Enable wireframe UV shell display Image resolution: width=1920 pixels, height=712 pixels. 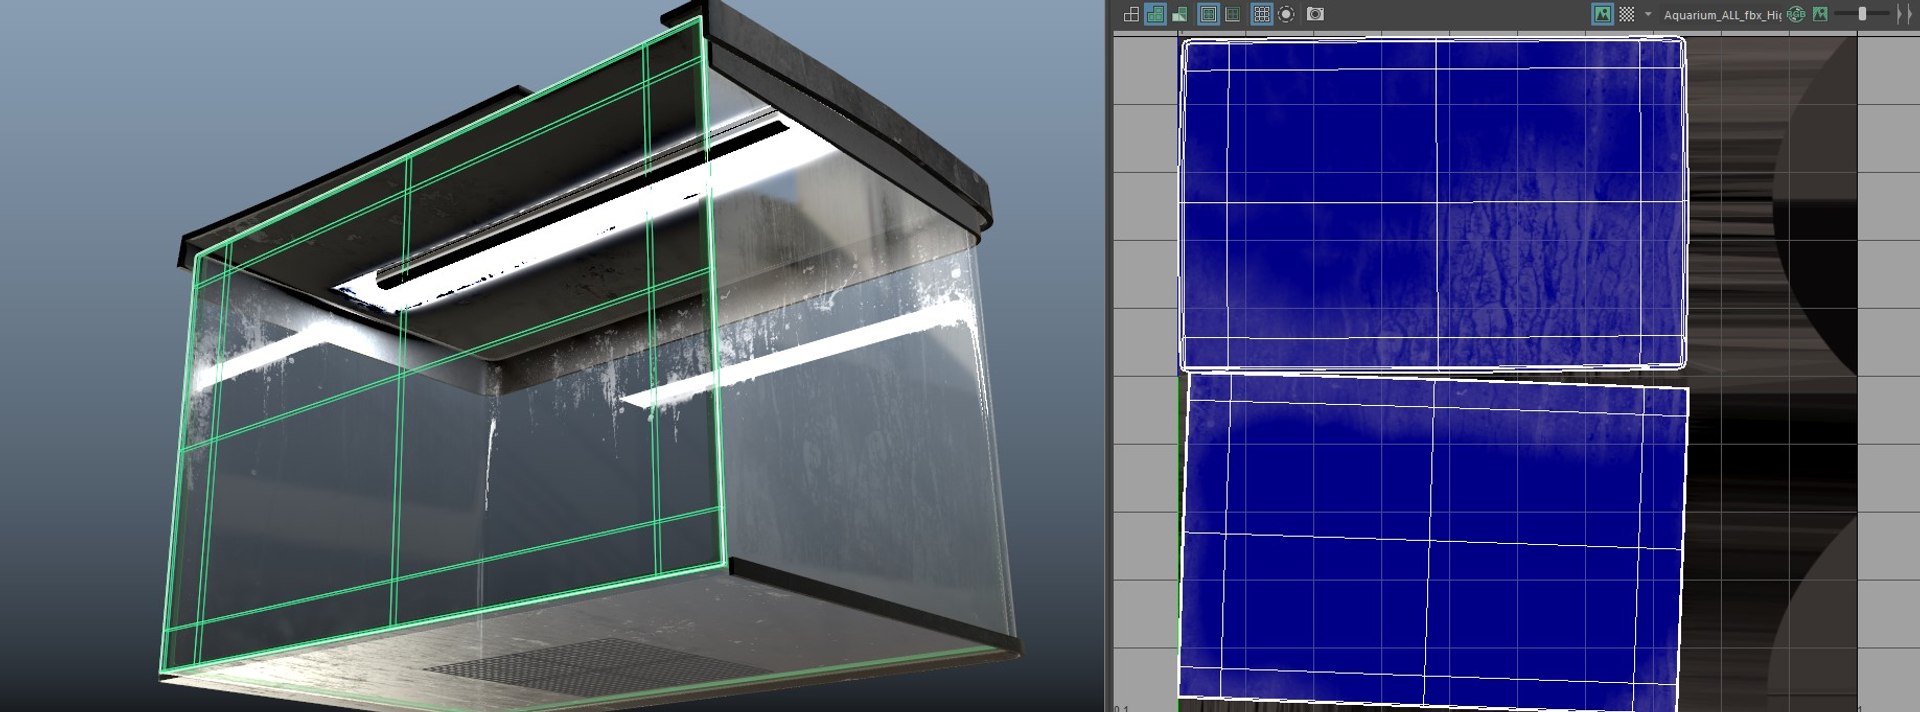click(x=1131, y=14)
